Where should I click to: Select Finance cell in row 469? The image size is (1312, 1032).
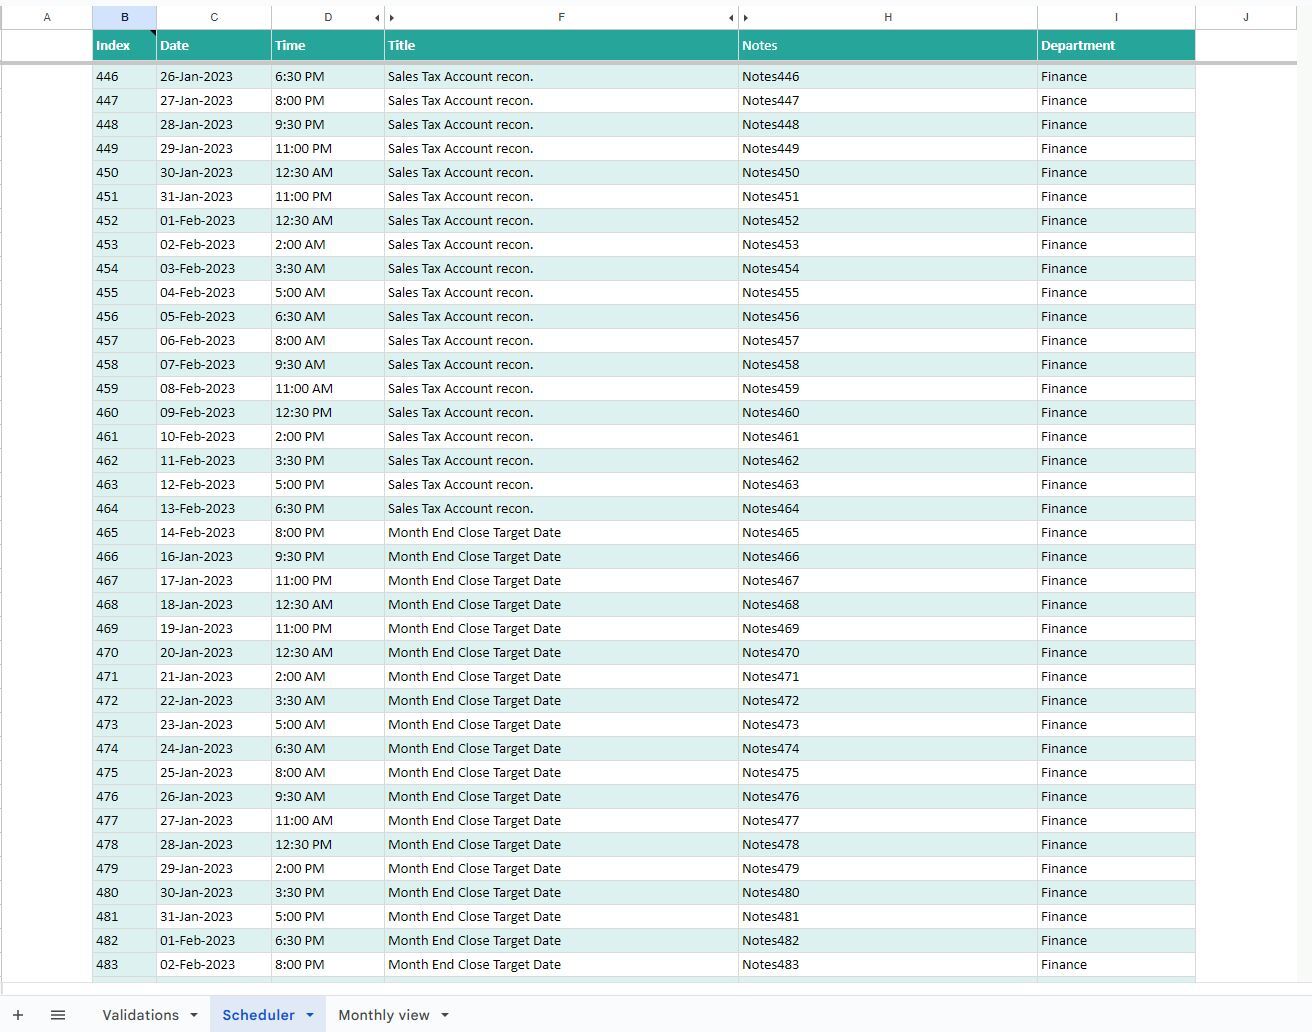[1116, 629]
